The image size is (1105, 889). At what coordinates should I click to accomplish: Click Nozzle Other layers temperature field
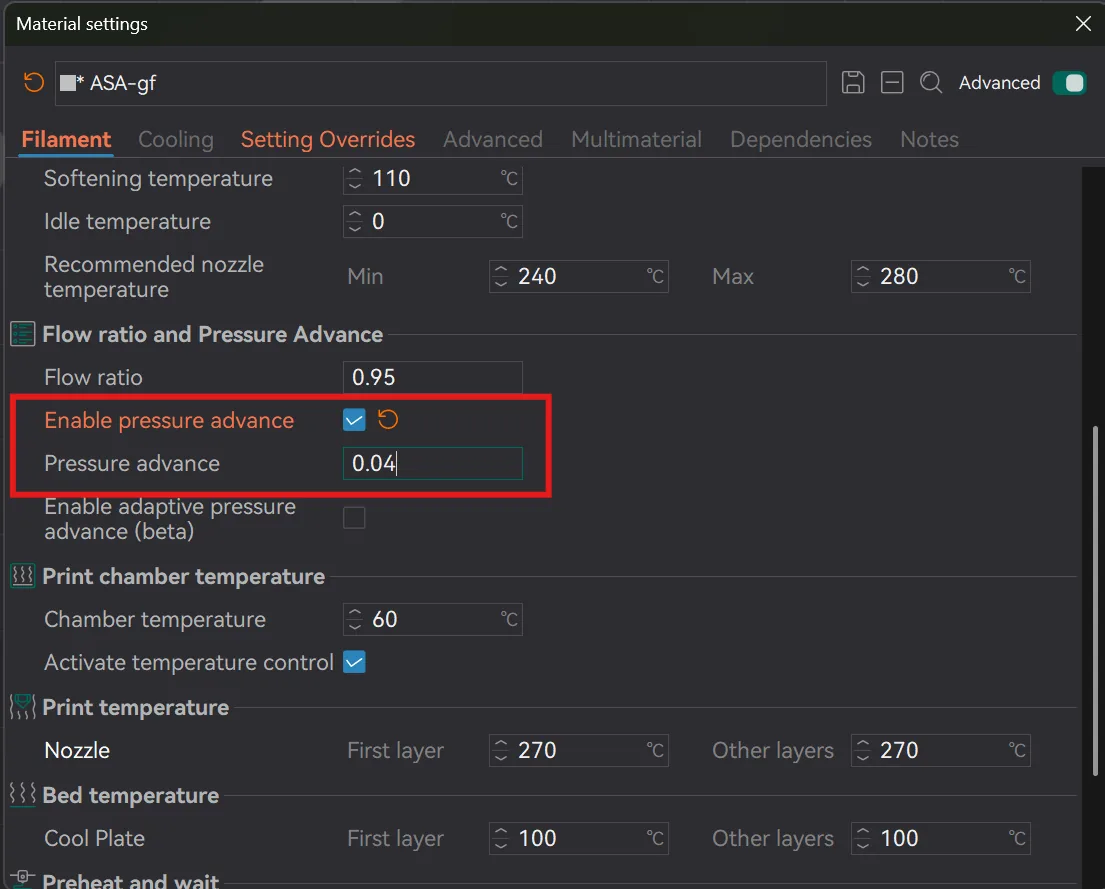pos(941,750)
